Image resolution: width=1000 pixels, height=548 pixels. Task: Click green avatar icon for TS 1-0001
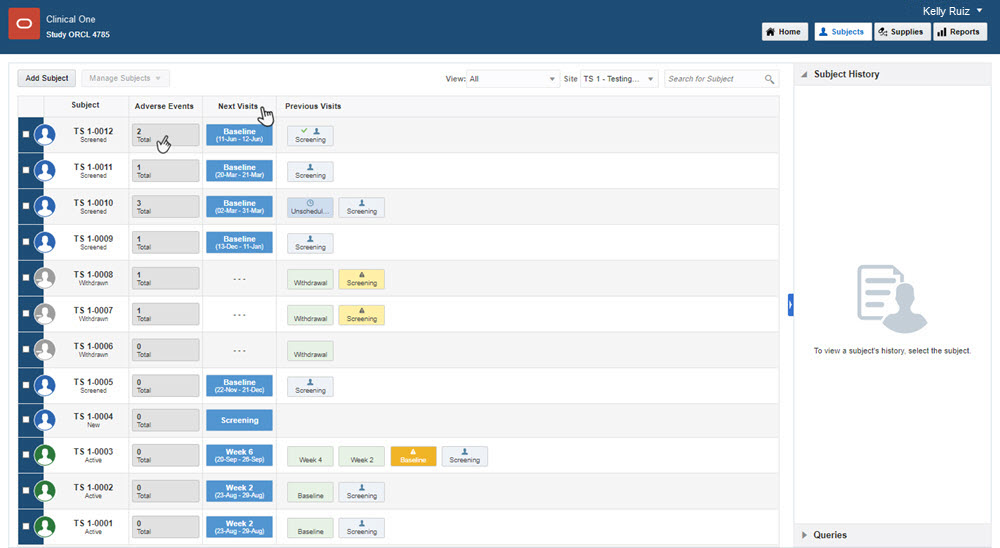click(45, 526)
